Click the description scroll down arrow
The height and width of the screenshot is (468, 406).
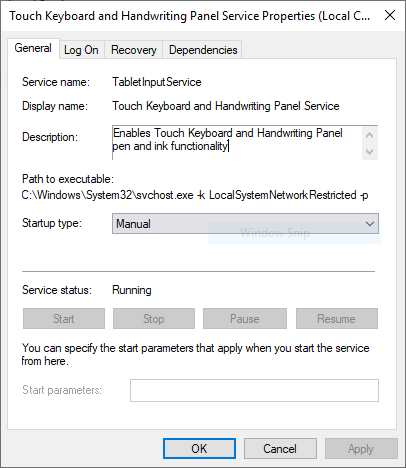[369, 152]
